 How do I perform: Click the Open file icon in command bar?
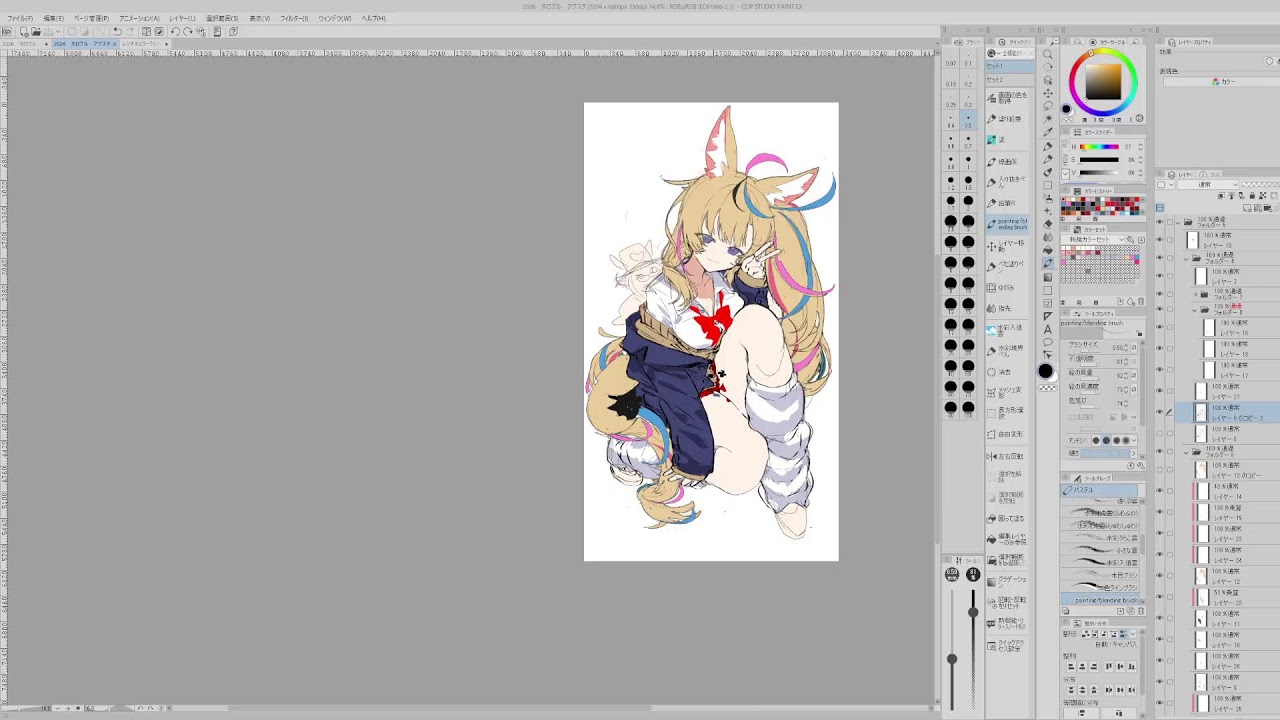pyautogui.click(x=37, y=32)
